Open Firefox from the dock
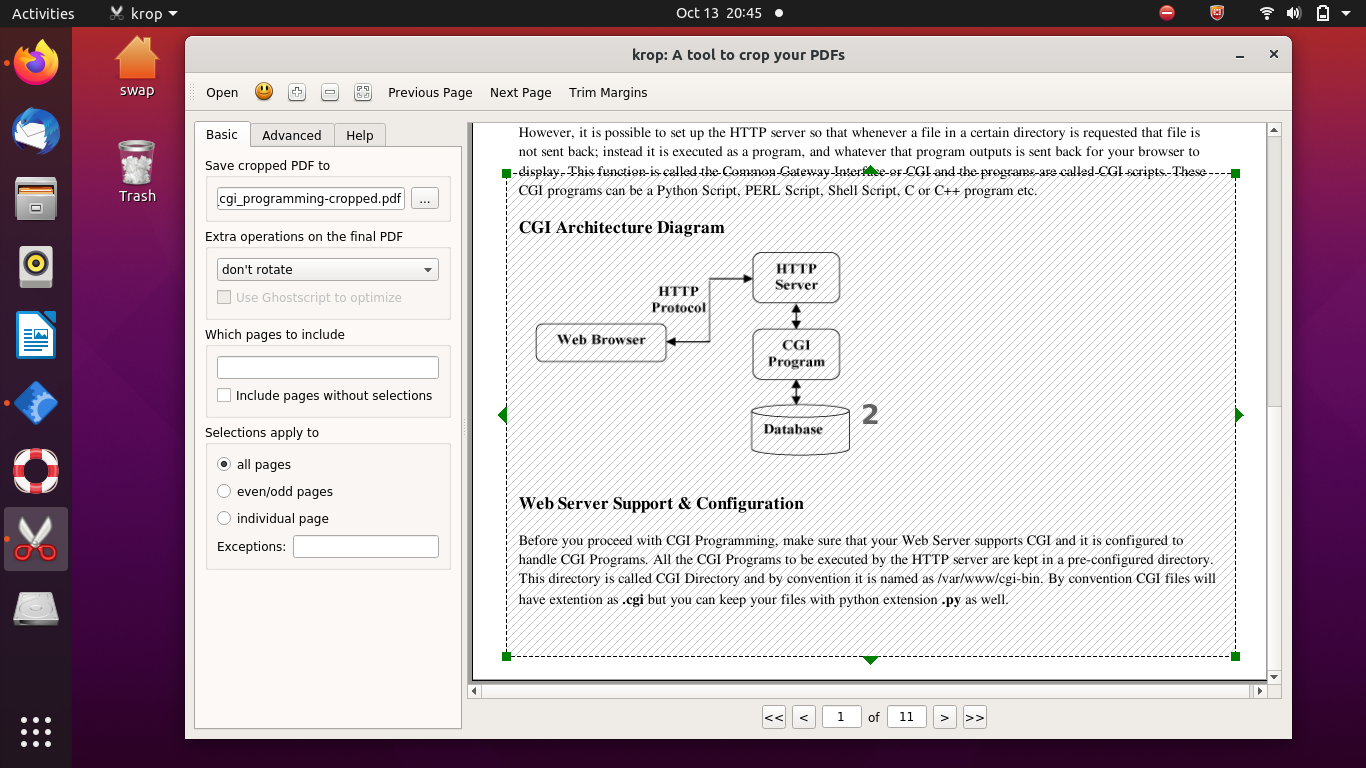Screen dimensions: 1366x768 (x=36, y=65)
